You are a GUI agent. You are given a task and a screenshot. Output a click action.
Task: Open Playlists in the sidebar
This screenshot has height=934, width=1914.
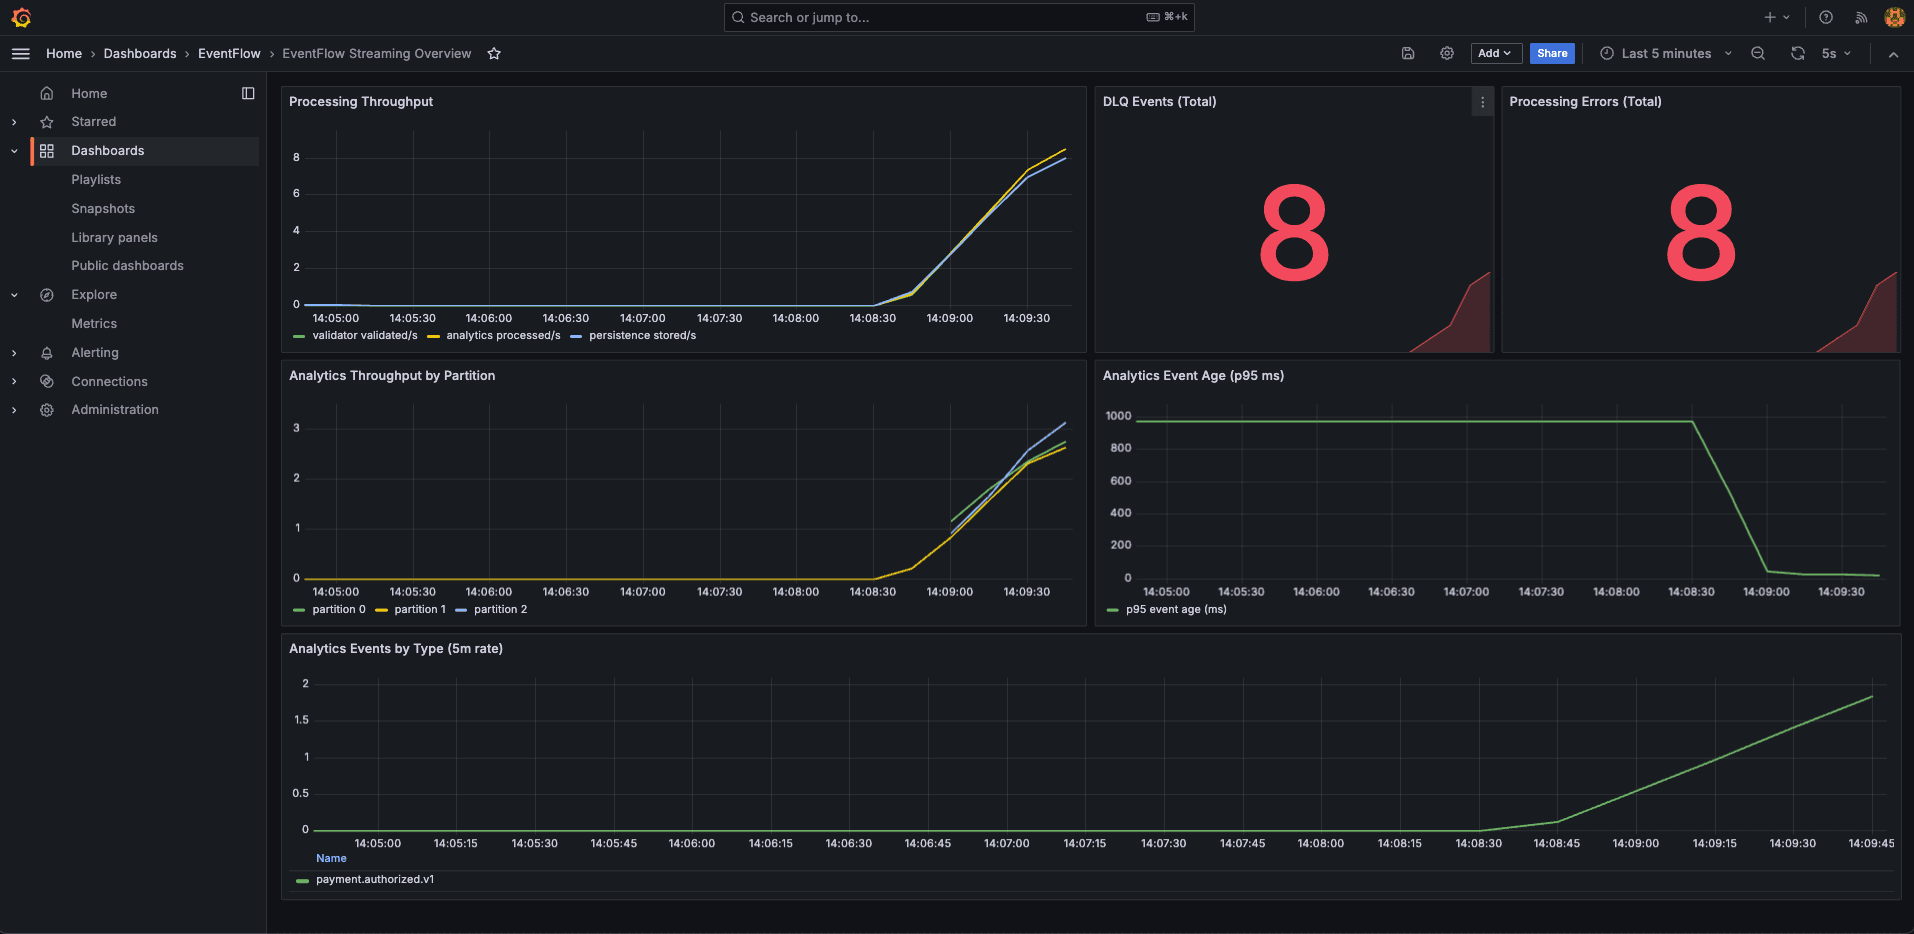96,180
